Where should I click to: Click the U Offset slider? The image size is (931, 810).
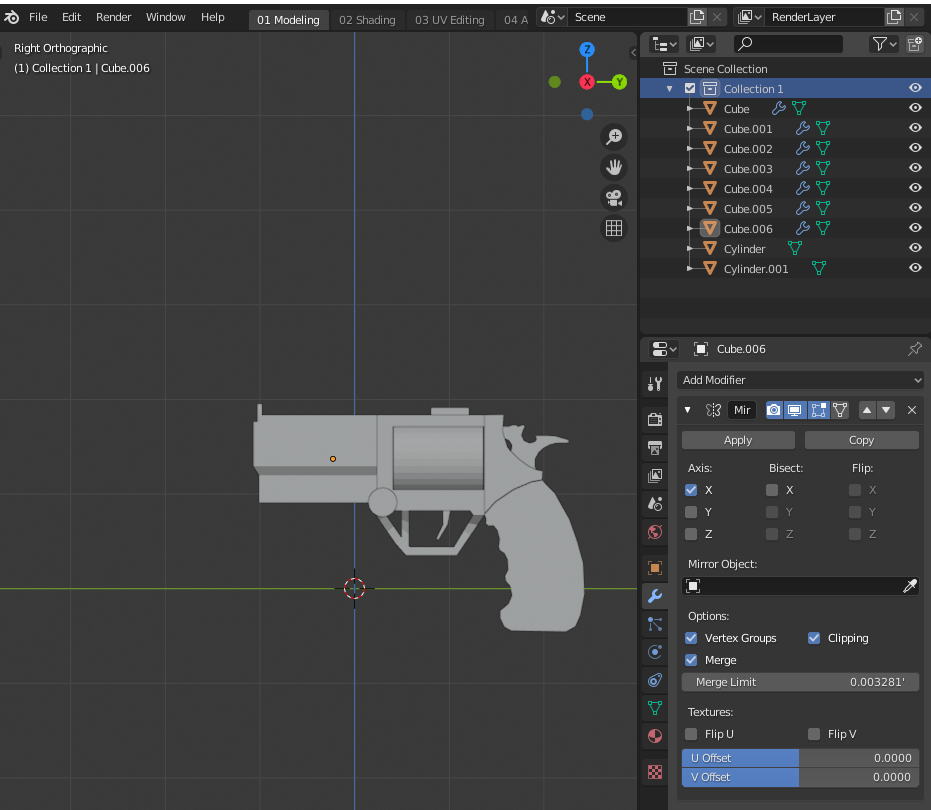[800, 758]
